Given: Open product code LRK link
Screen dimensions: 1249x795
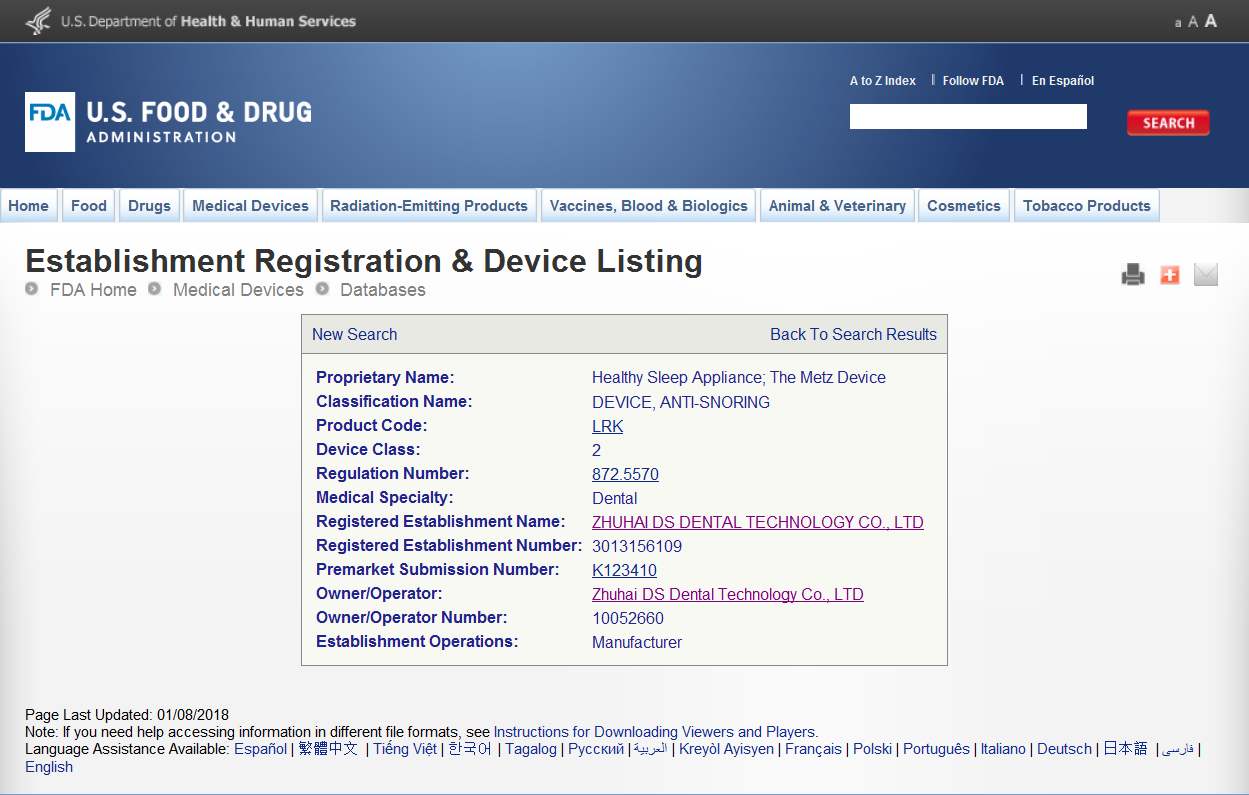Looking at the screenshot, I should pos(607,427).
